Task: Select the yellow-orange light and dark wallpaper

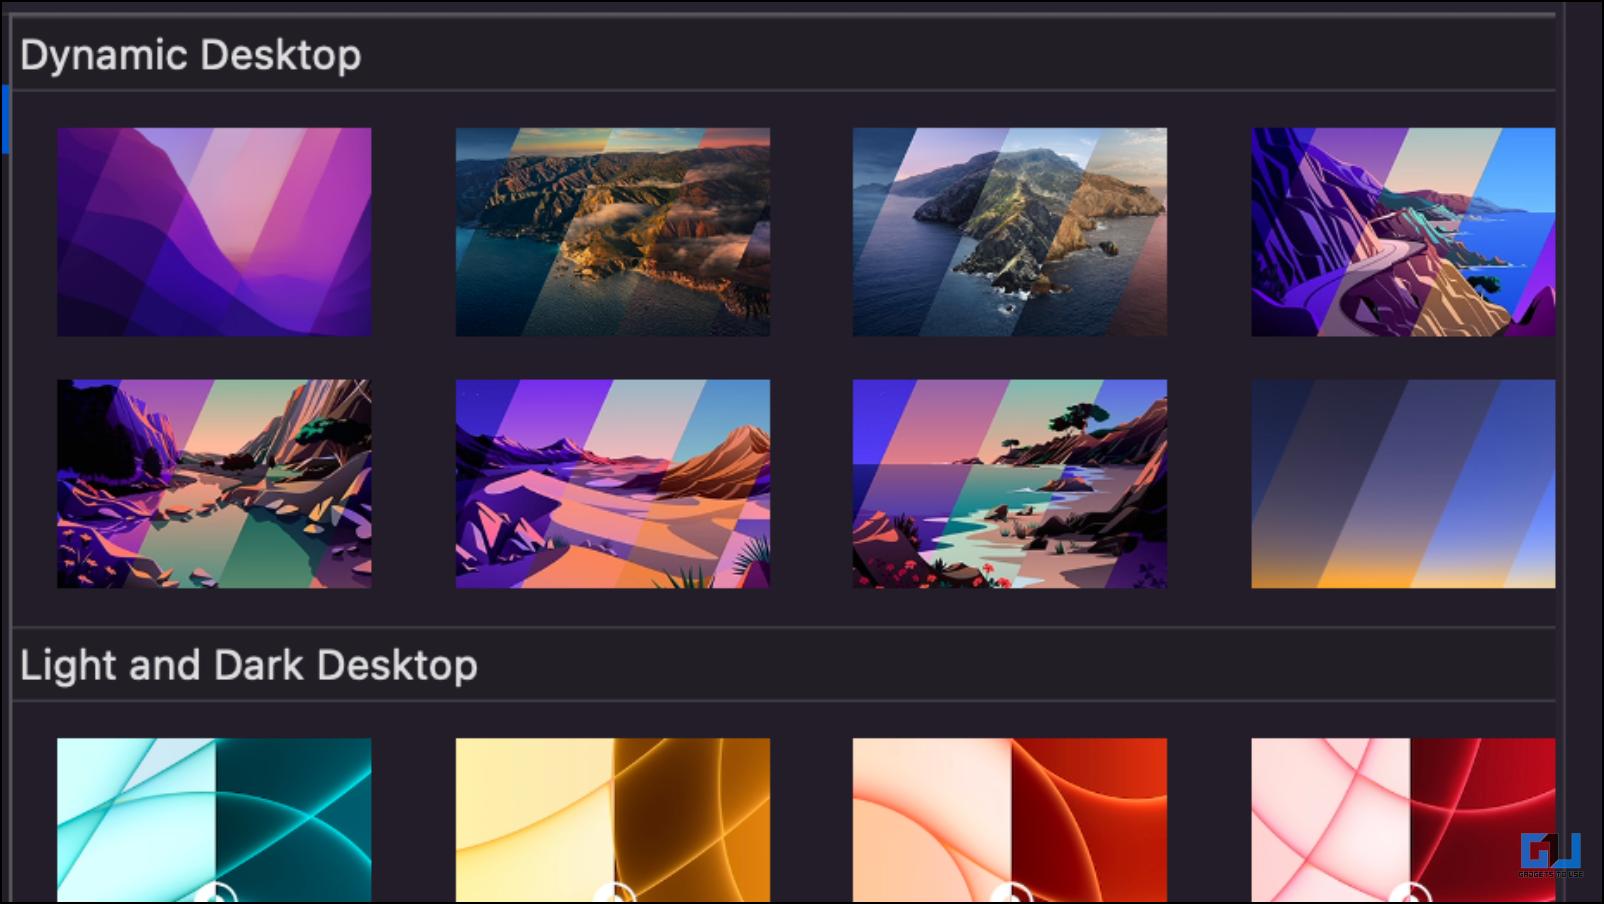Action: pyautogui.click(x=613, y=820)
